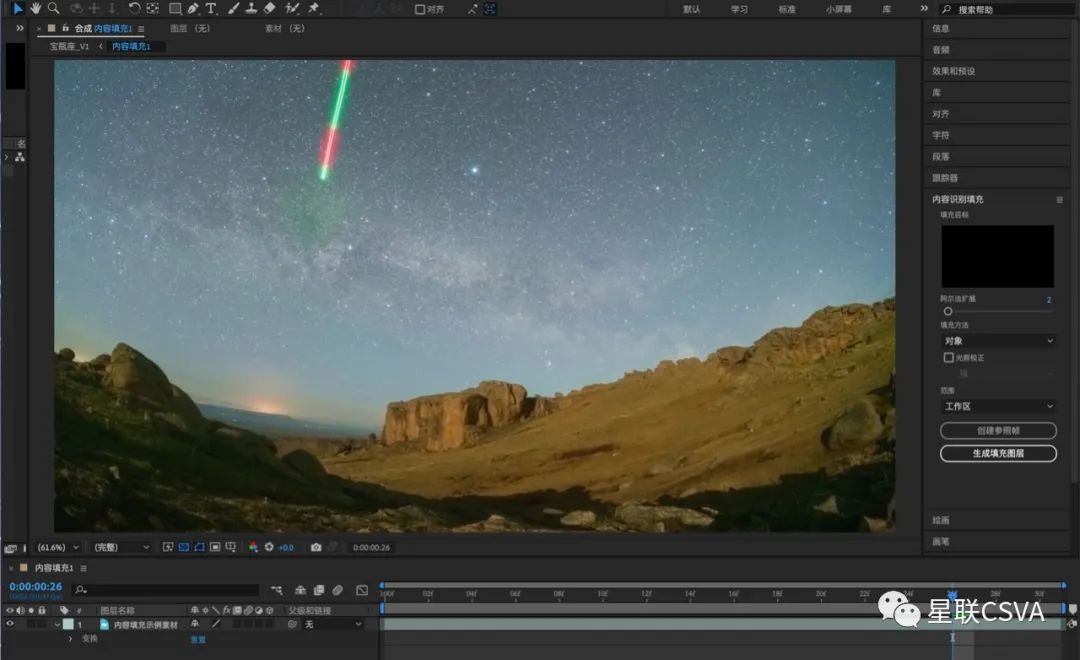Select the Rotation tool
1080x660 pixels.
(x=134, y=9)
